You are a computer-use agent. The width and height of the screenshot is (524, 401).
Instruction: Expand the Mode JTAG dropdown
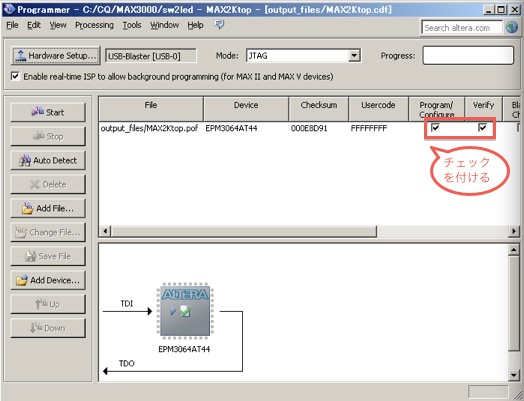point(354,55)
